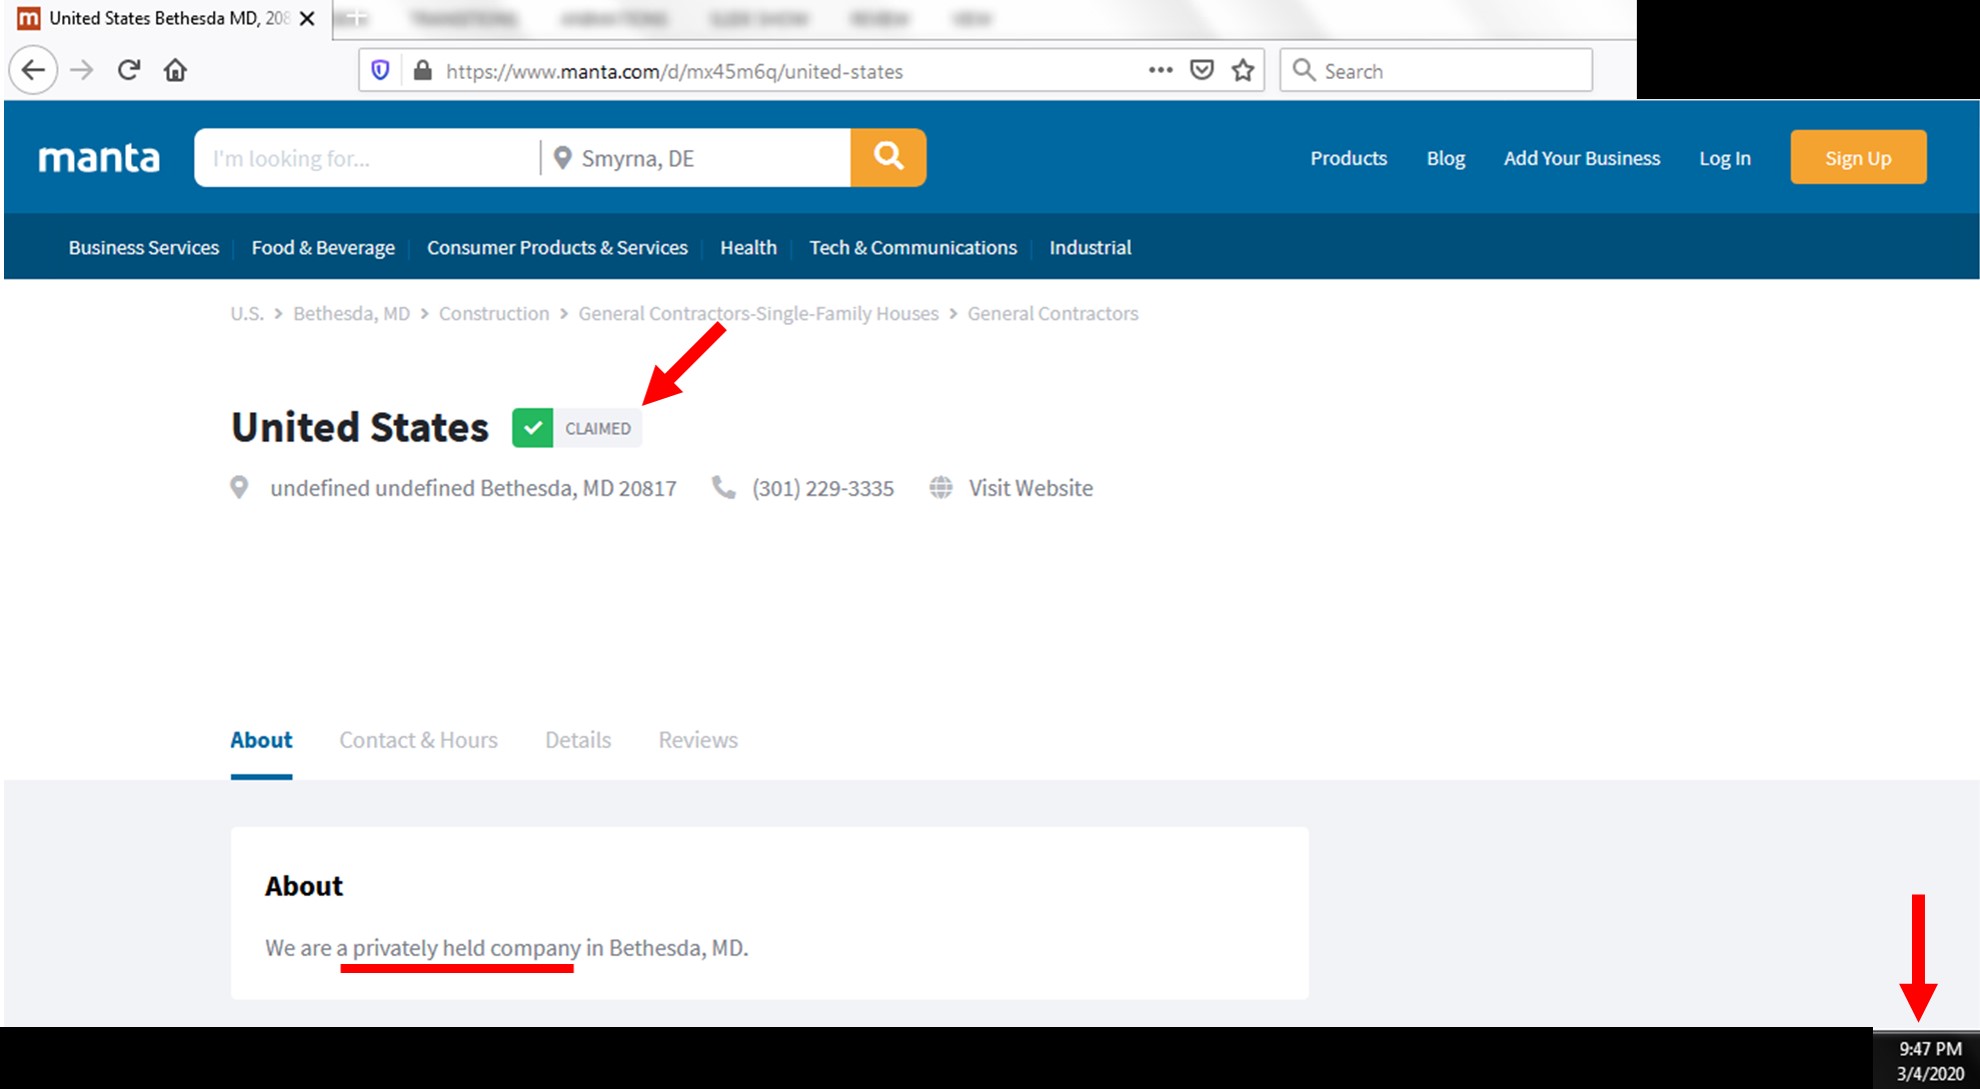Click the orange Manta search button

(888, 157)
